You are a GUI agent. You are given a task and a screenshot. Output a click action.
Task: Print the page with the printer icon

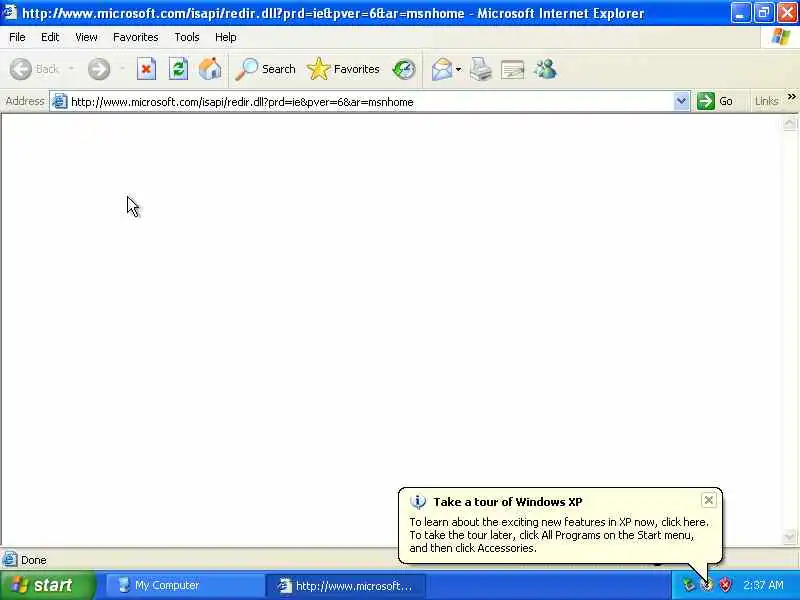481,69
